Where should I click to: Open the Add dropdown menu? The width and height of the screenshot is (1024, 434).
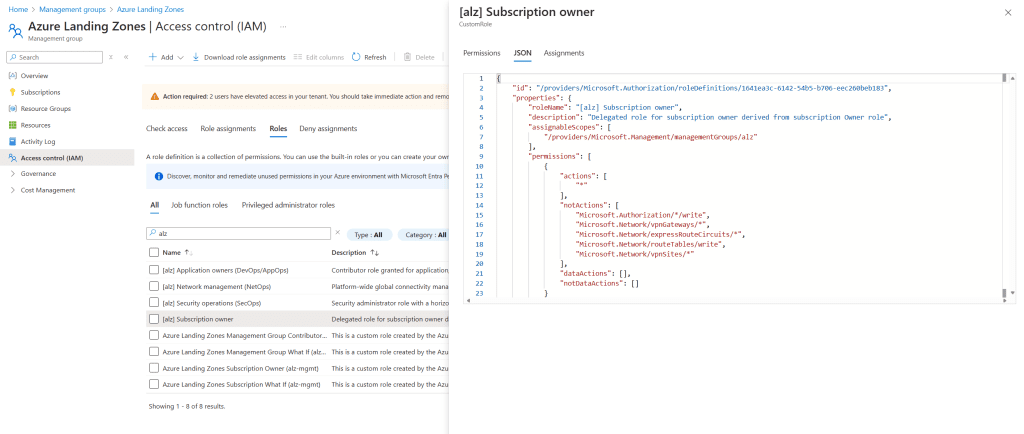coord(166,57)
